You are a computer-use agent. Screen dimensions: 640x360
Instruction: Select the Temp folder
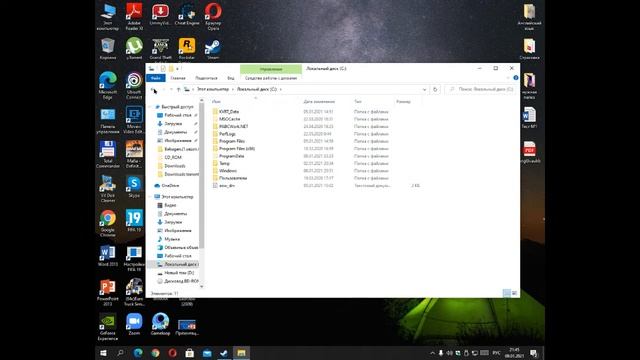(224, 163)
